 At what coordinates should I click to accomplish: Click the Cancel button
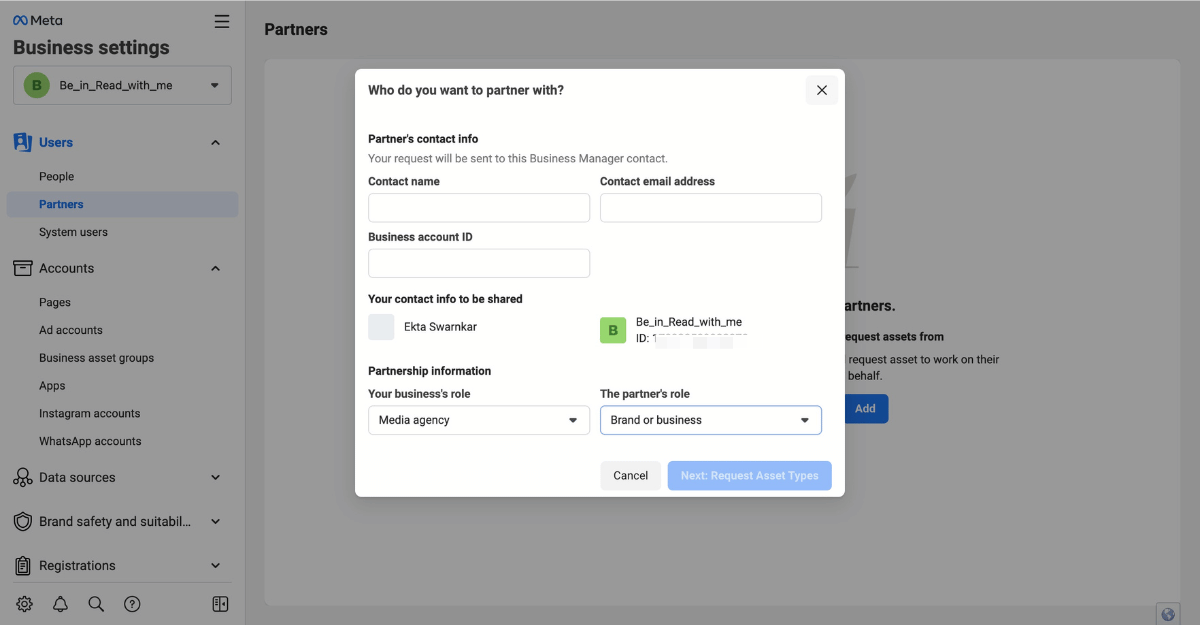click(x=630, y=475)
